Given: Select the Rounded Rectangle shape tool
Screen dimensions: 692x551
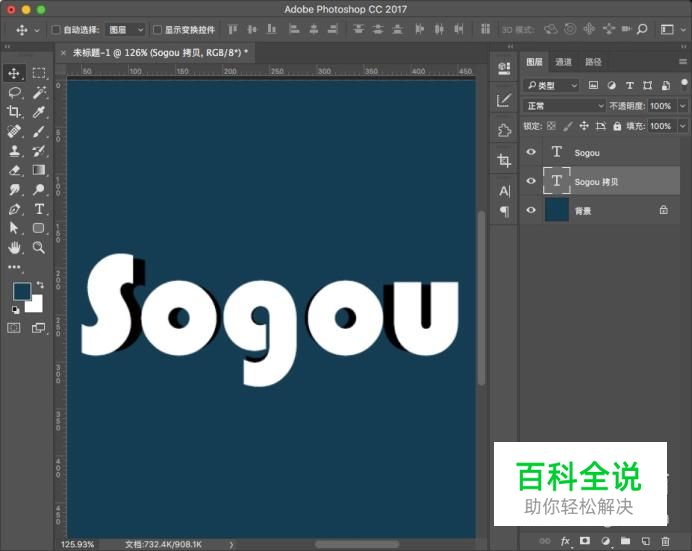Looking at the screenshot, I should pyautogui.click(x=39, y=228).
